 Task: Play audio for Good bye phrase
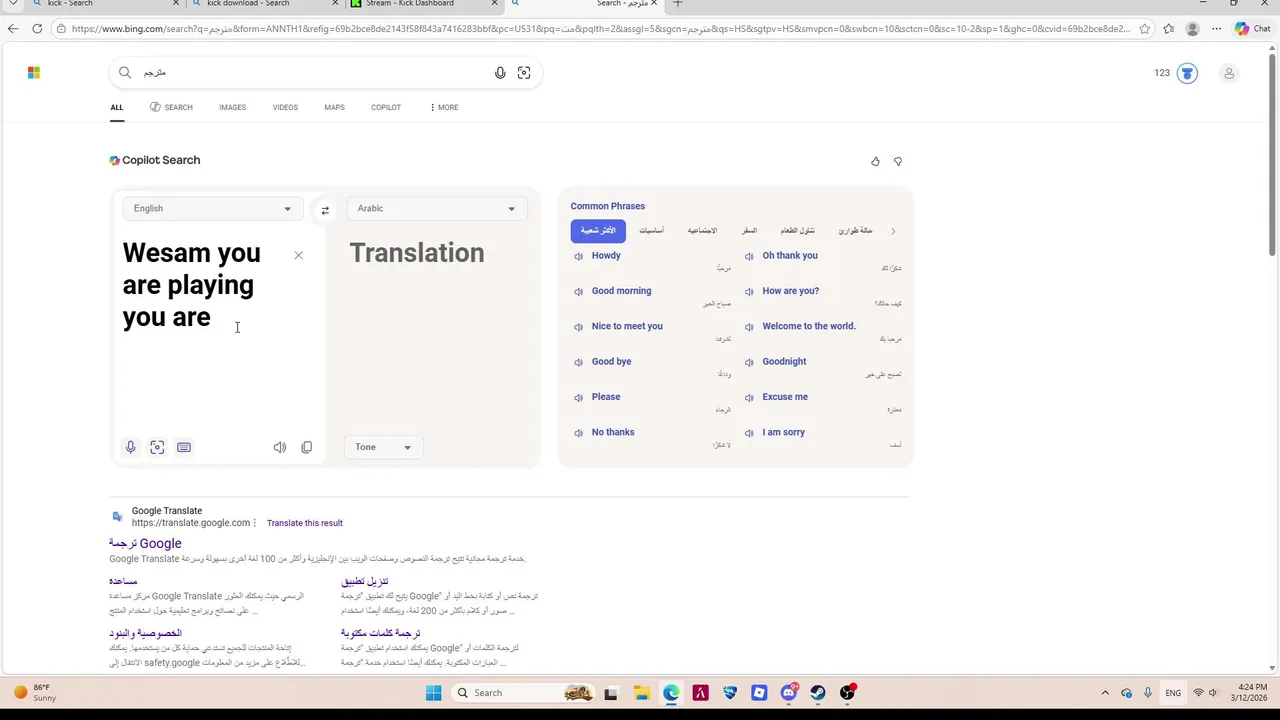(x=578, y=362)
